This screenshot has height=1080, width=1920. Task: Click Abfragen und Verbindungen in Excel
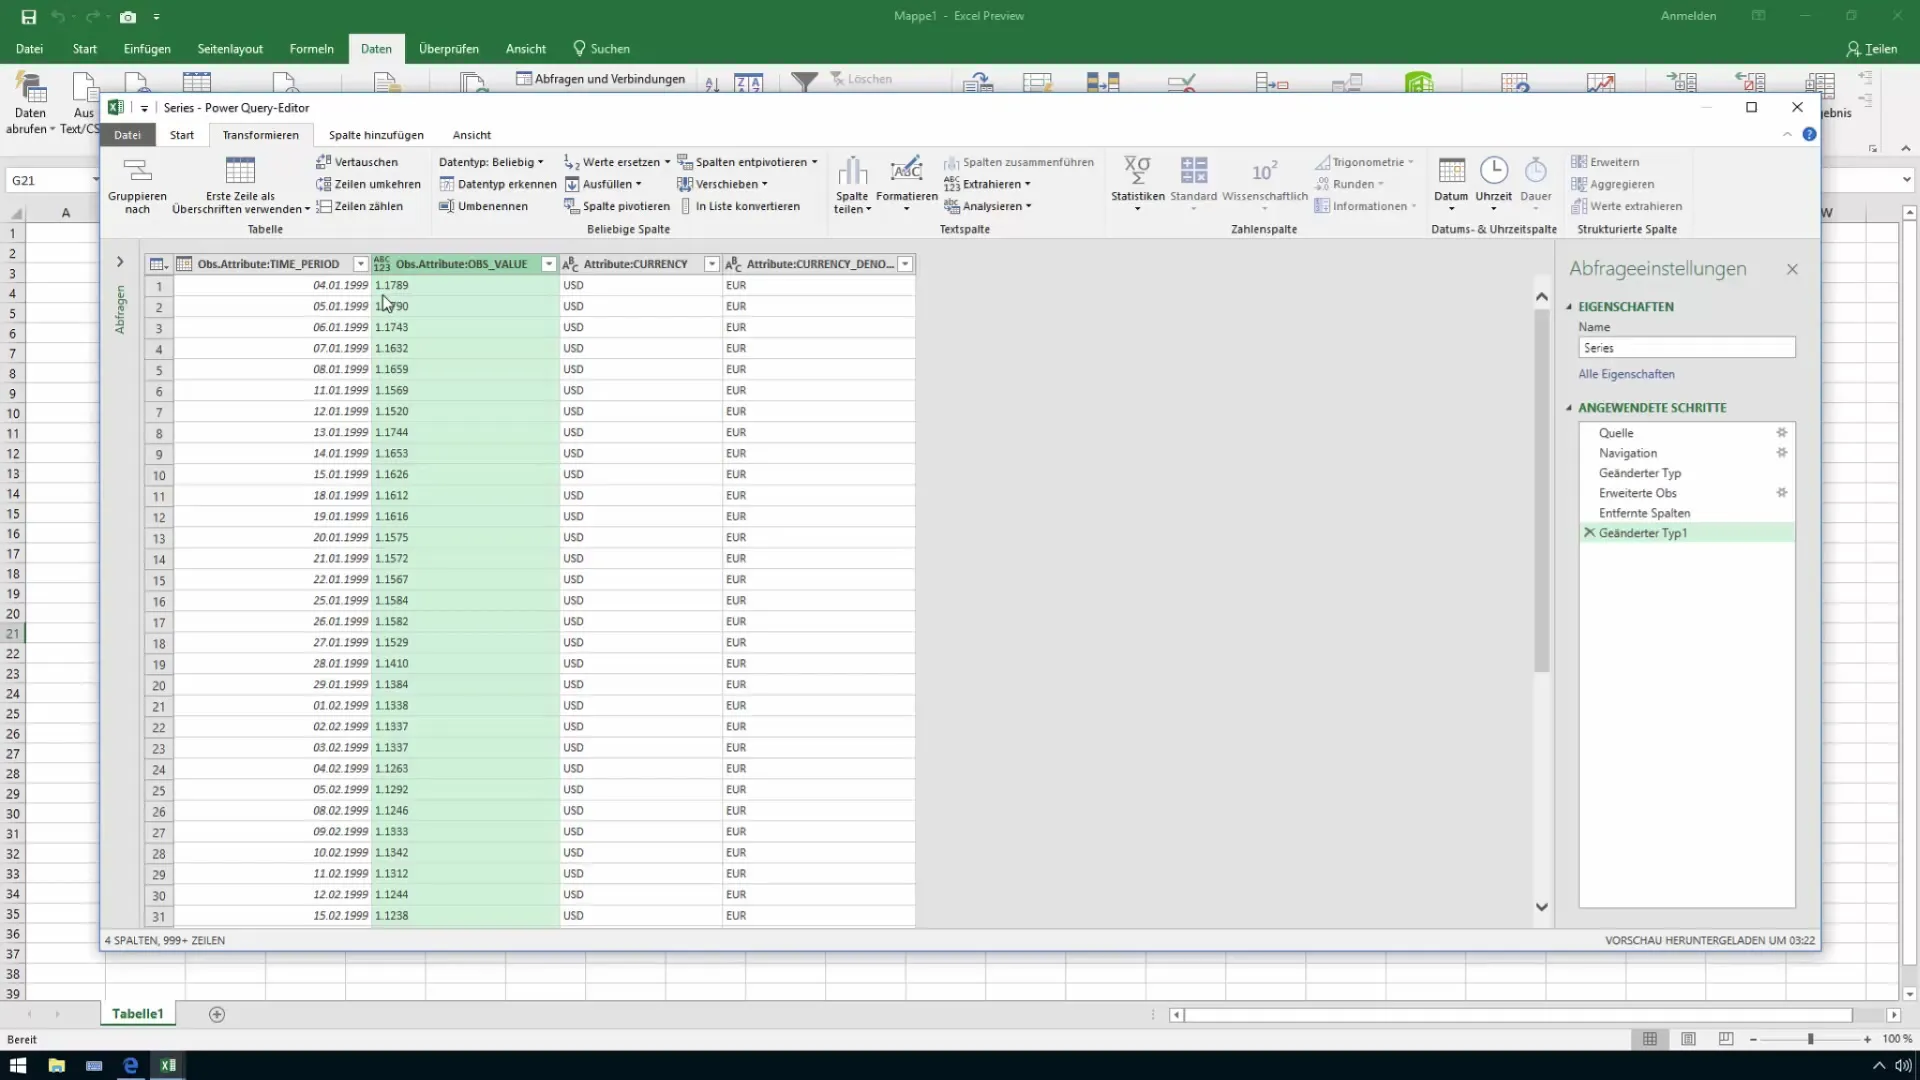coord(600,79)
